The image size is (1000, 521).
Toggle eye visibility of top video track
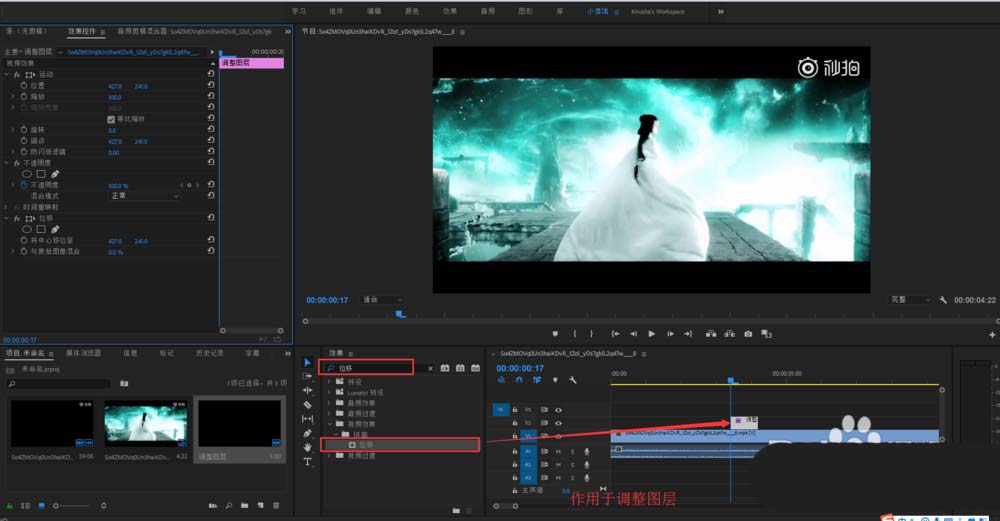[x=558, y=409]
